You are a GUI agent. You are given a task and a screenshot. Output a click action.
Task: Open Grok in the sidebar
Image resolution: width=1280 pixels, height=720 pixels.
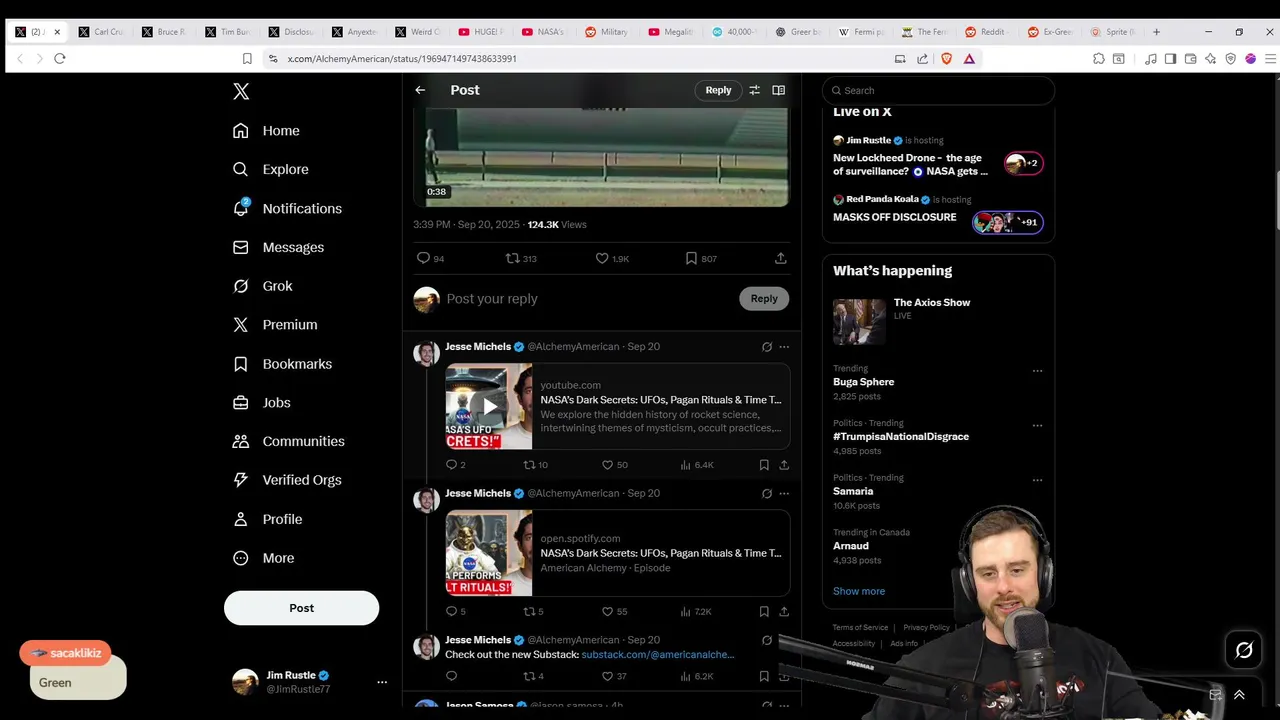coord(262,286)
